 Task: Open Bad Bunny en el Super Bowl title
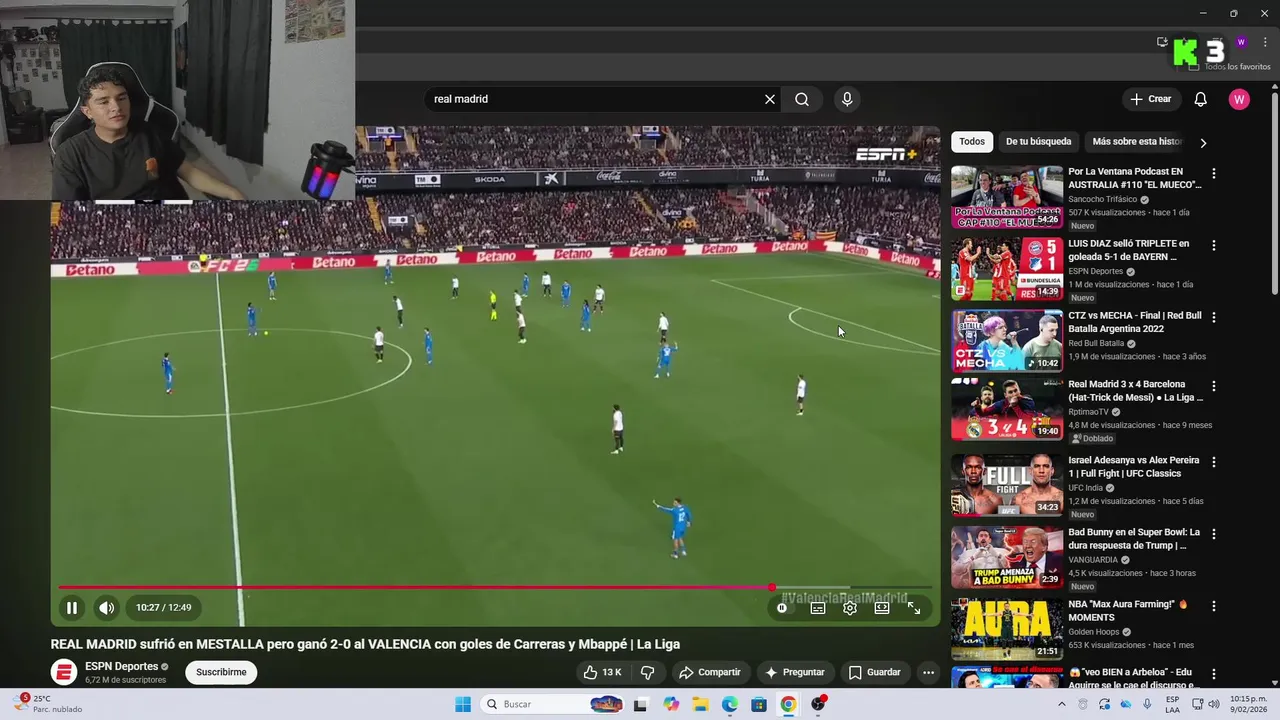tap(1134, 539)
